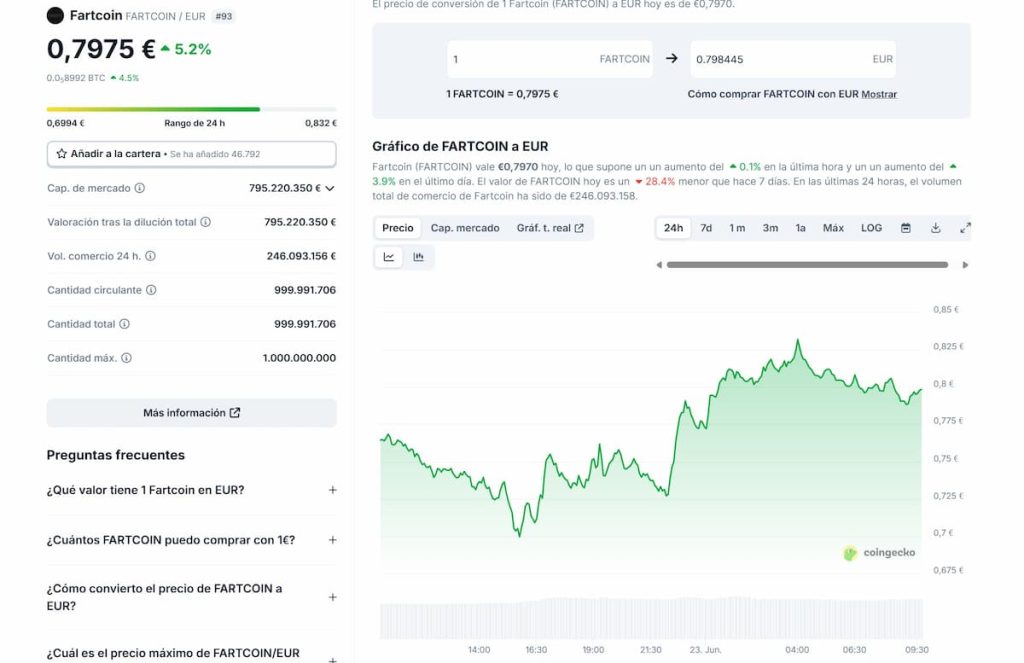Click the star icon in Añadir a la cartera
The height and width of the screenshot is (663, 1024).
point(61,154)
